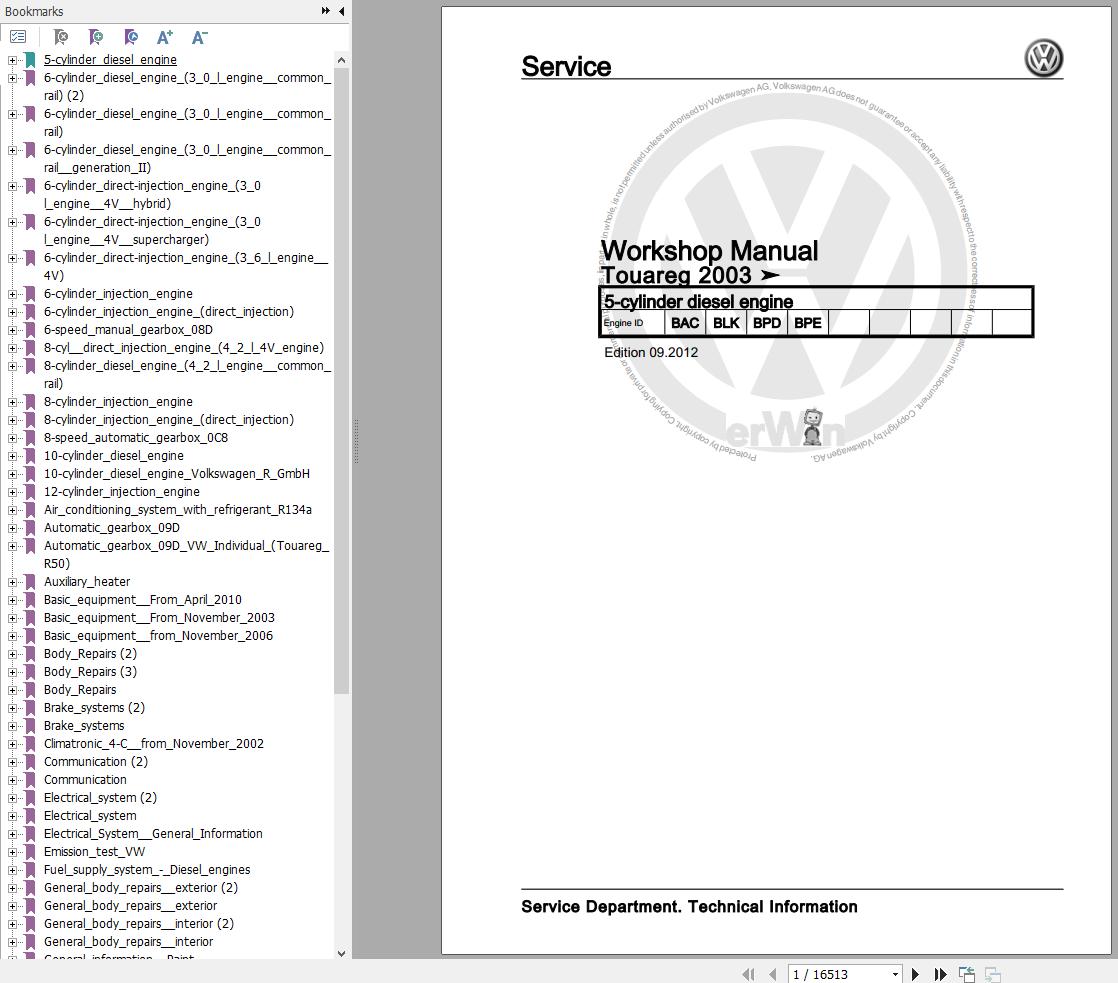Image resolution: width=1118 pixels, height=983 pixels.
Task: Increase bookmark font size with A+ icon
Action: pos(165,36)
